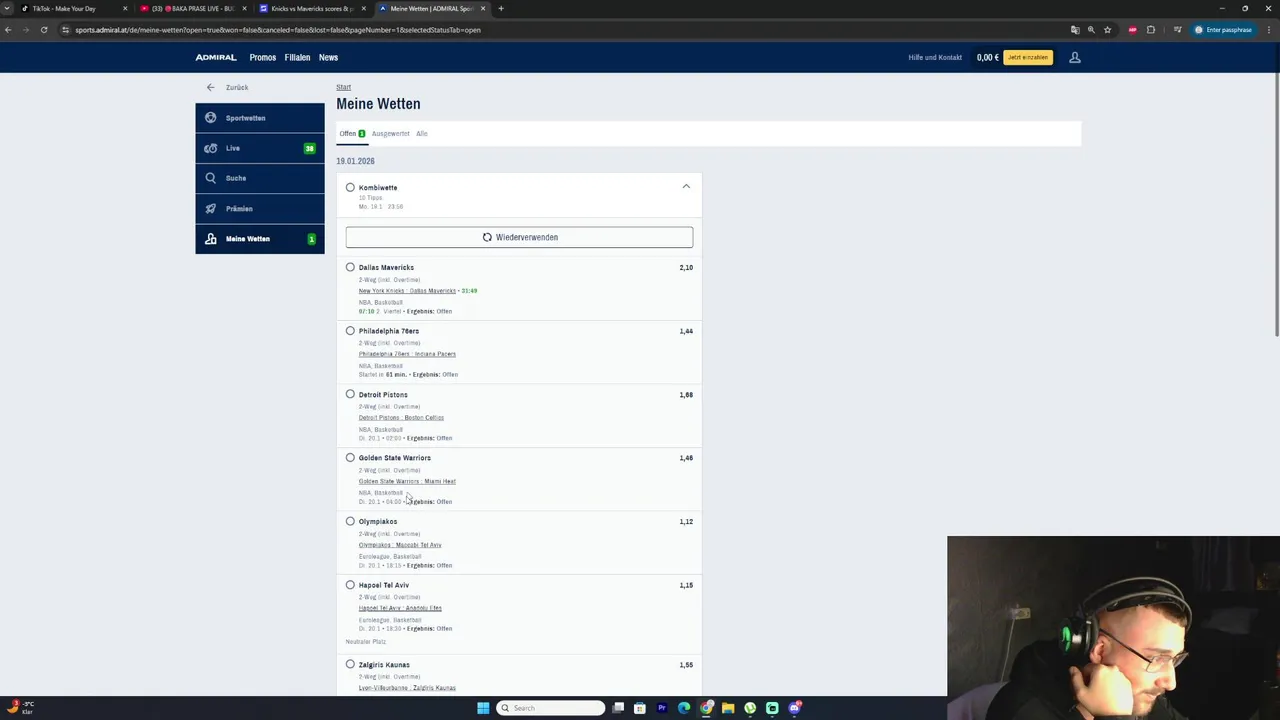Open Microsoft Edge from taskbar

[684, 708]
